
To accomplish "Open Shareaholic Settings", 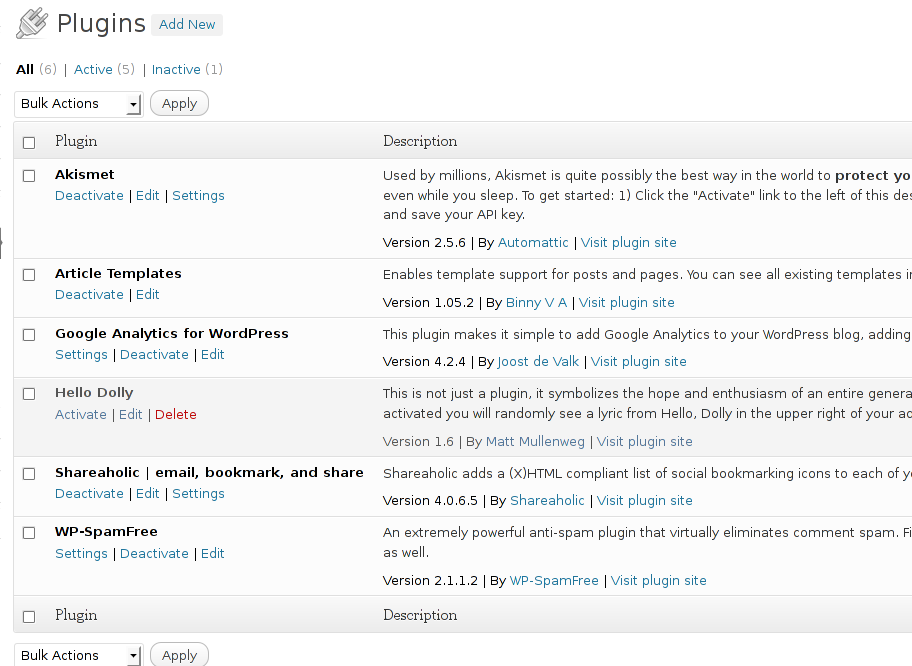I will [198, 494].
